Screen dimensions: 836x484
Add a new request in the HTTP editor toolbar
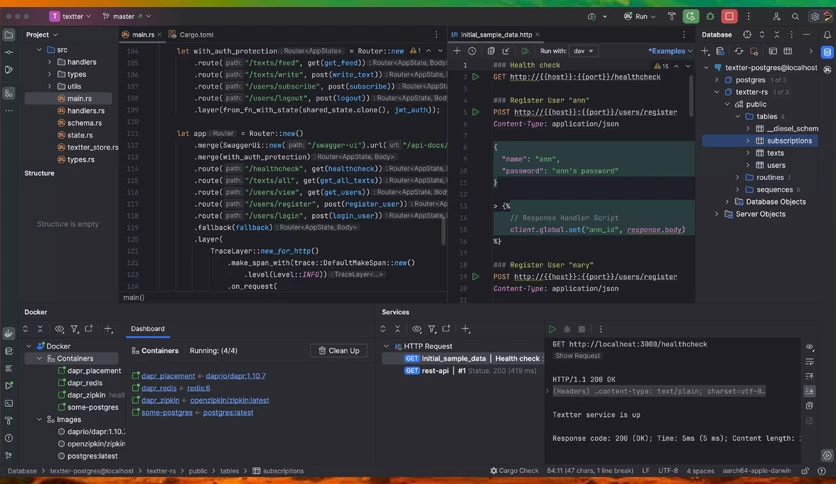tap(457, 51)
